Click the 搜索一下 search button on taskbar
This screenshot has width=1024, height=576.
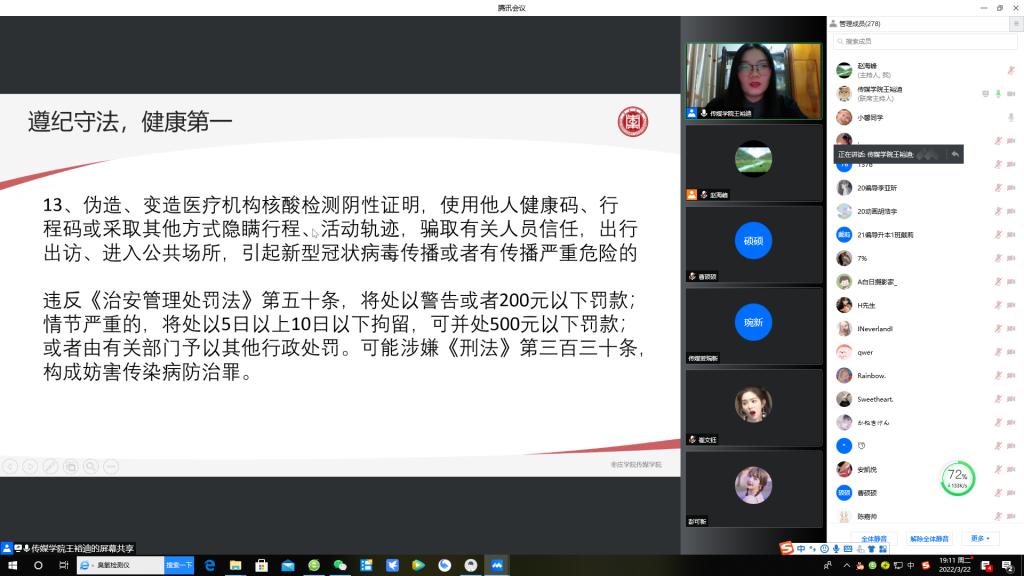point(179,566)
